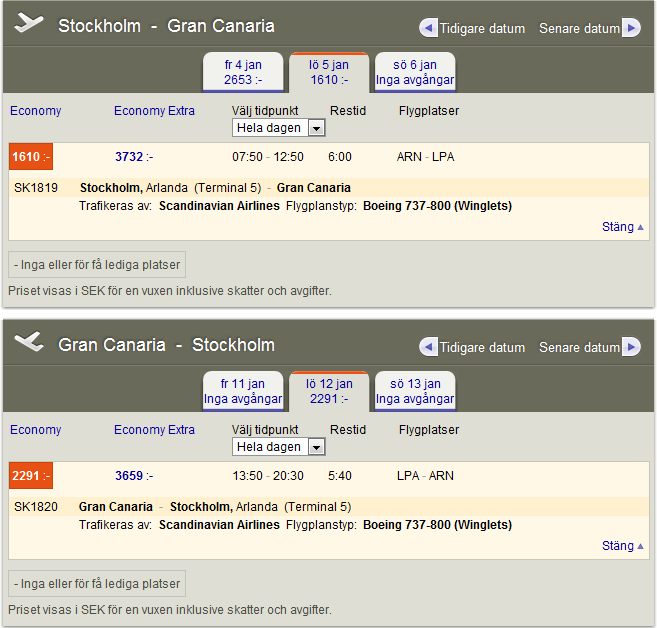Click the airplane landing icon in the return header
The width and height of the screenshot is (657, 628).
coord(31,343)
